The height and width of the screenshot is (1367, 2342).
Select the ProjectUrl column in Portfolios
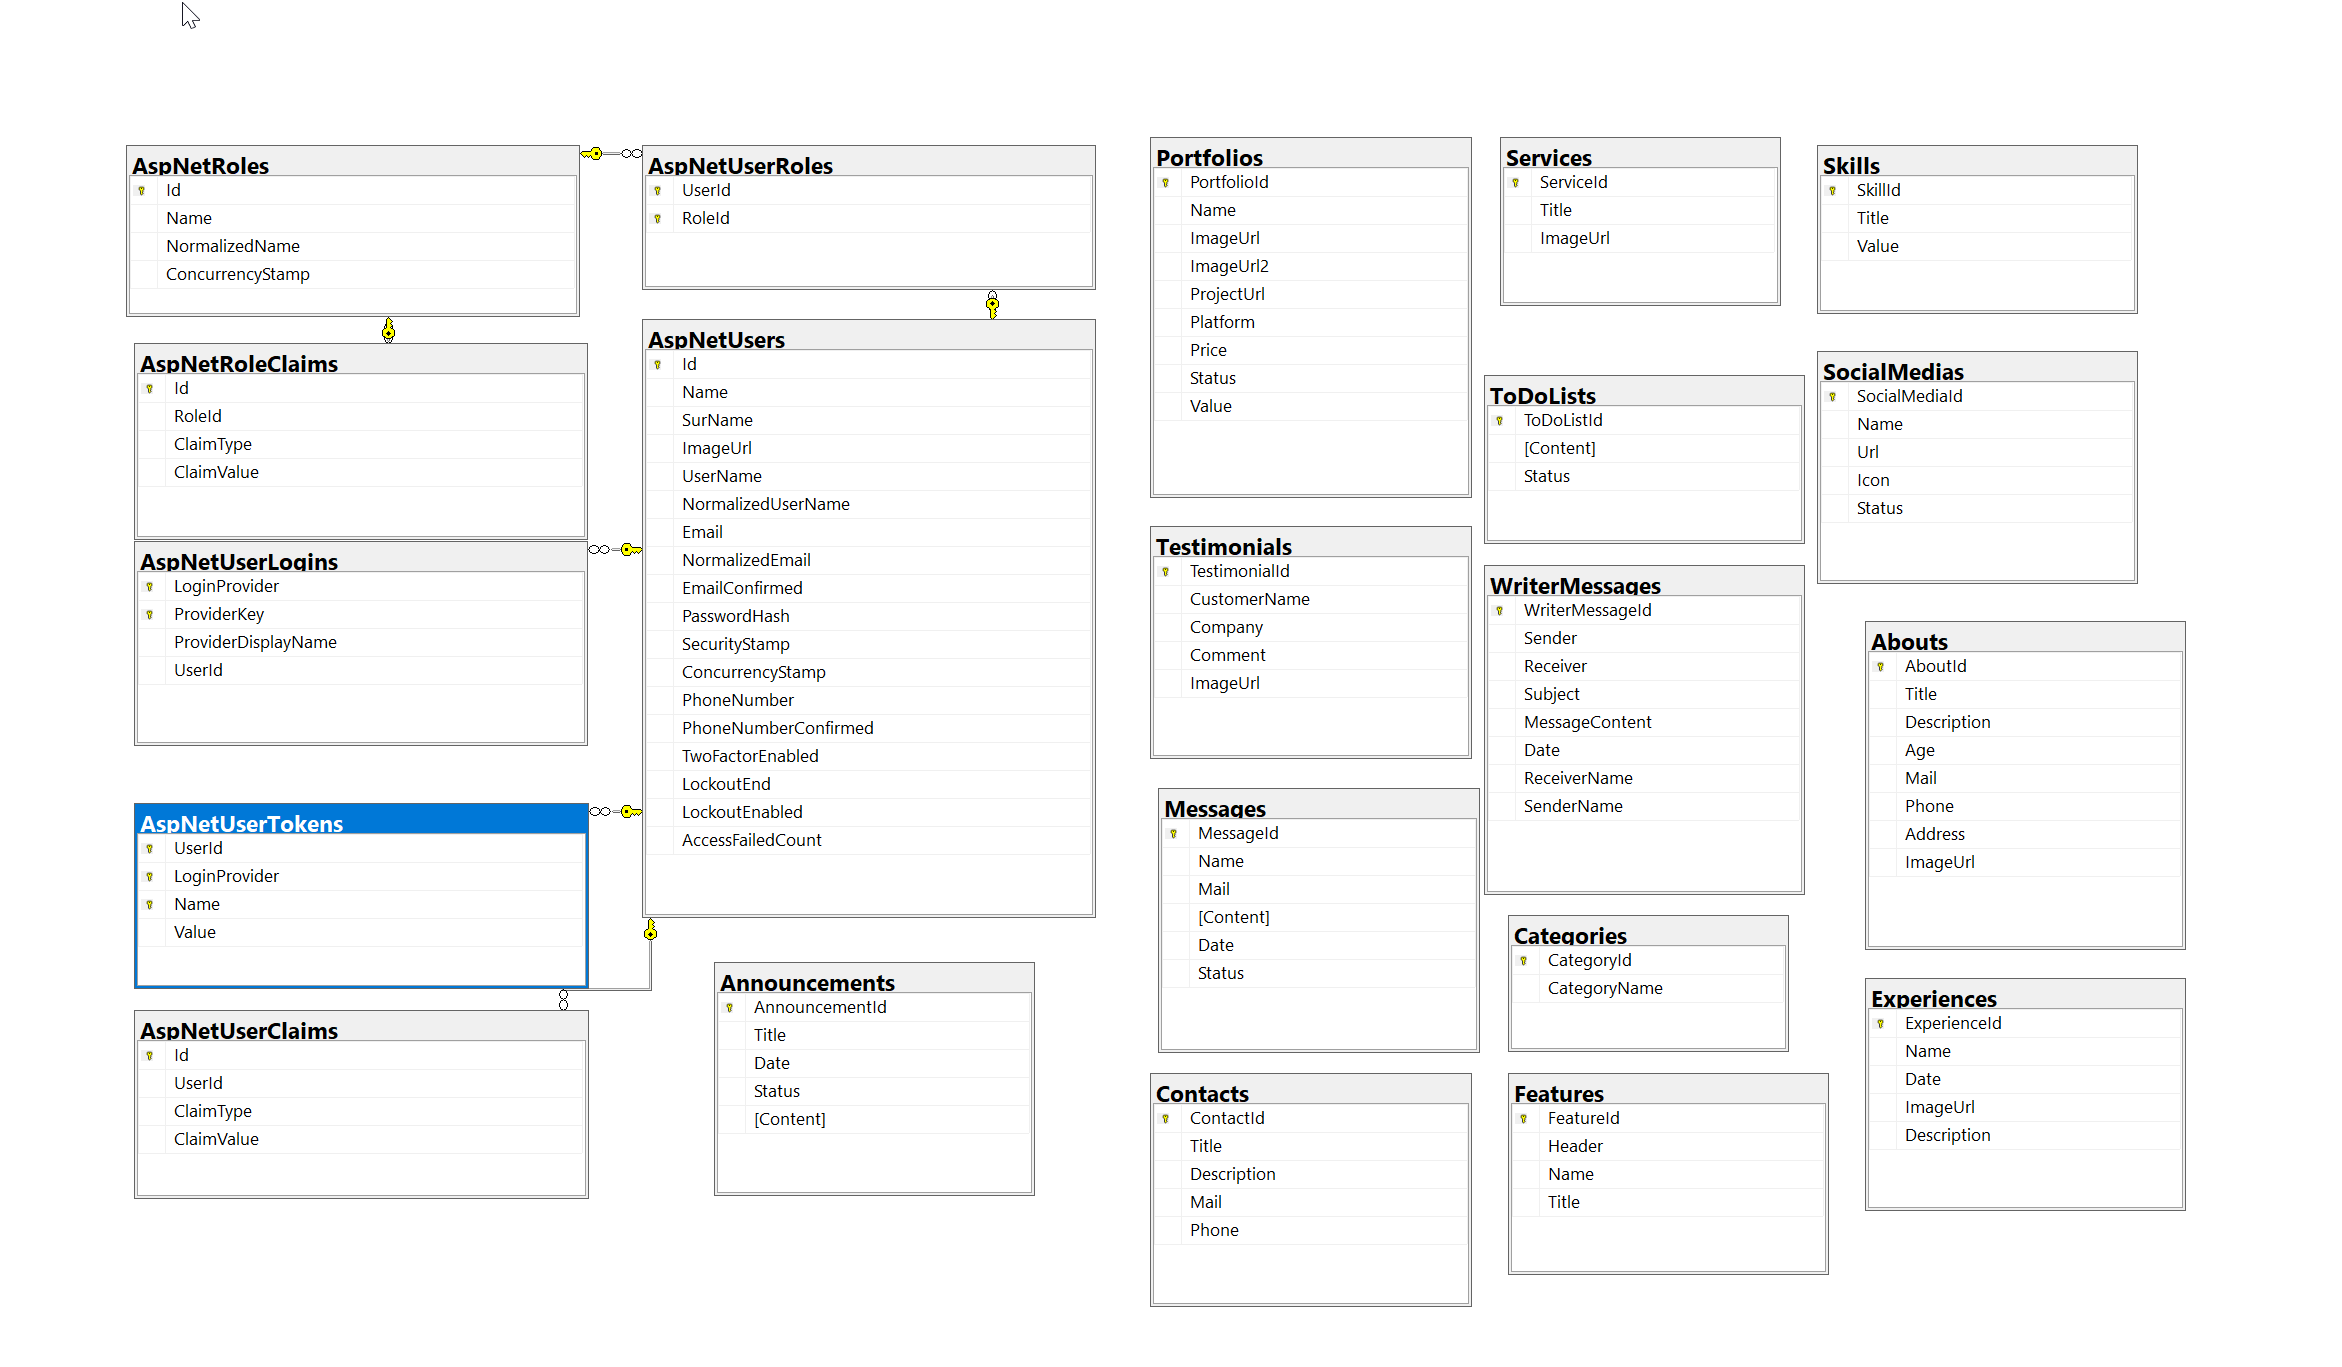click(1227, 294)
